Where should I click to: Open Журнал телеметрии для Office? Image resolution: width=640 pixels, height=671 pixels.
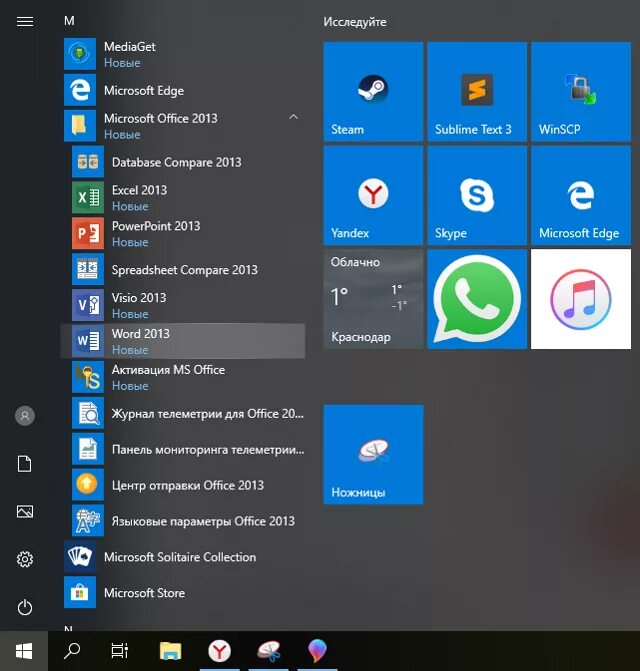184,413
